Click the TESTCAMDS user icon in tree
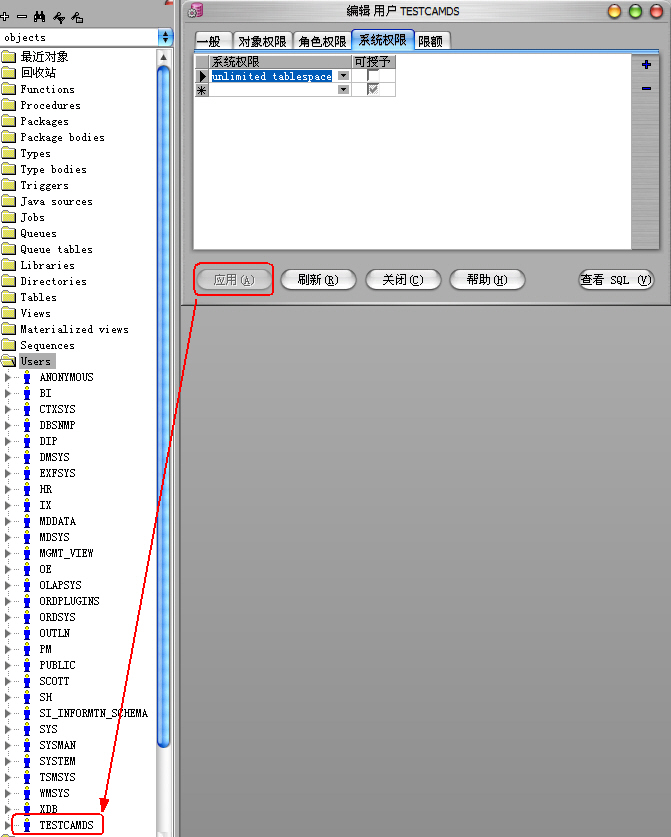 point(27,825)
